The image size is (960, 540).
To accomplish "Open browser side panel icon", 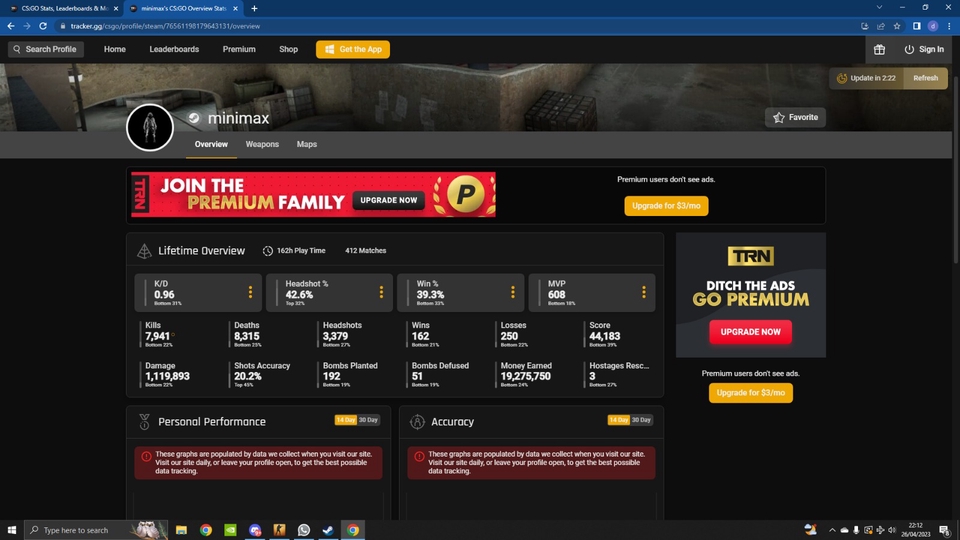I will pos(917,26).
